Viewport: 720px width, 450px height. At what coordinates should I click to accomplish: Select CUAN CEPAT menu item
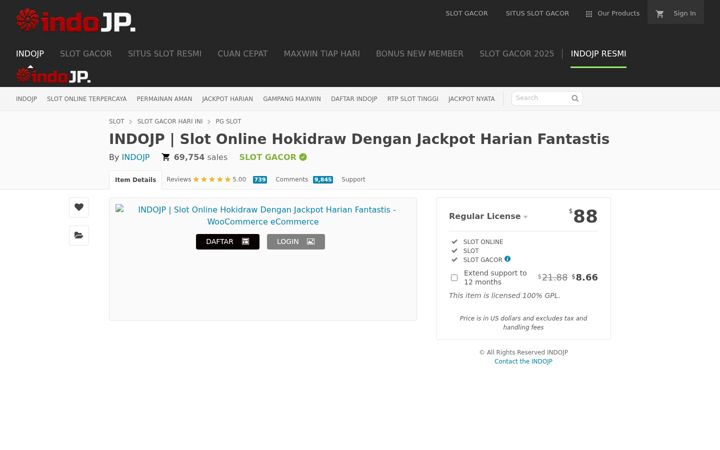[242, 54]
